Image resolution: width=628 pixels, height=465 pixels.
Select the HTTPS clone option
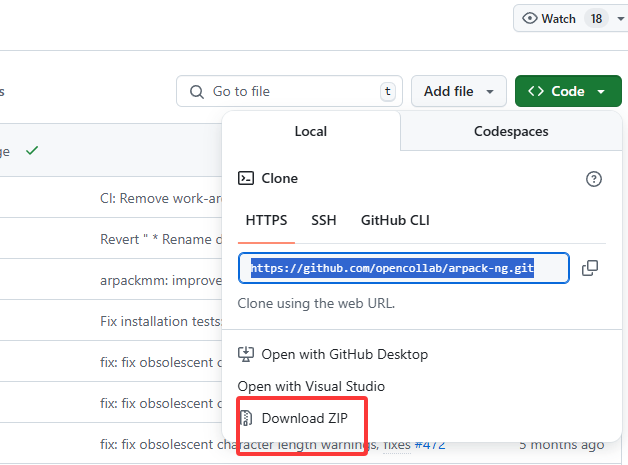[266, 220]
